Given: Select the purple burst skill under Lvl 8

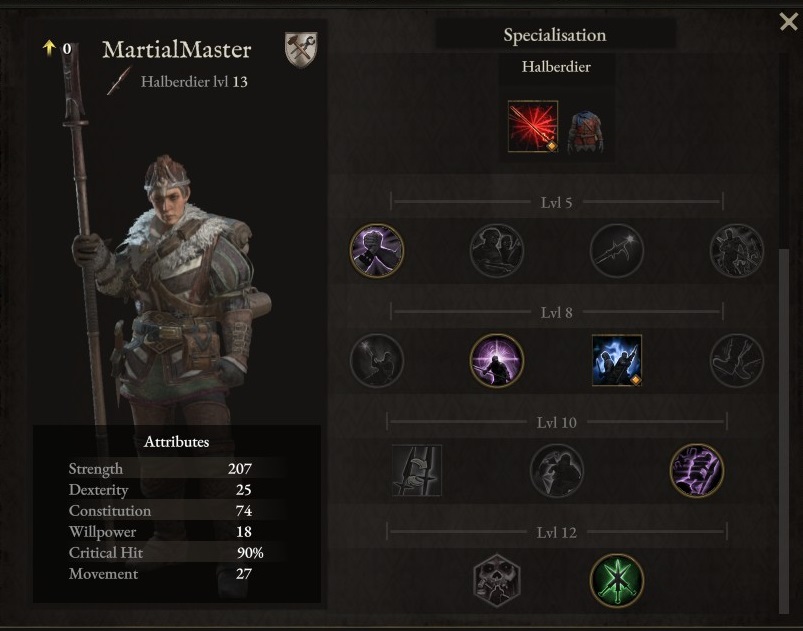Looking at the screenshot, I should (x=496, y=361).
